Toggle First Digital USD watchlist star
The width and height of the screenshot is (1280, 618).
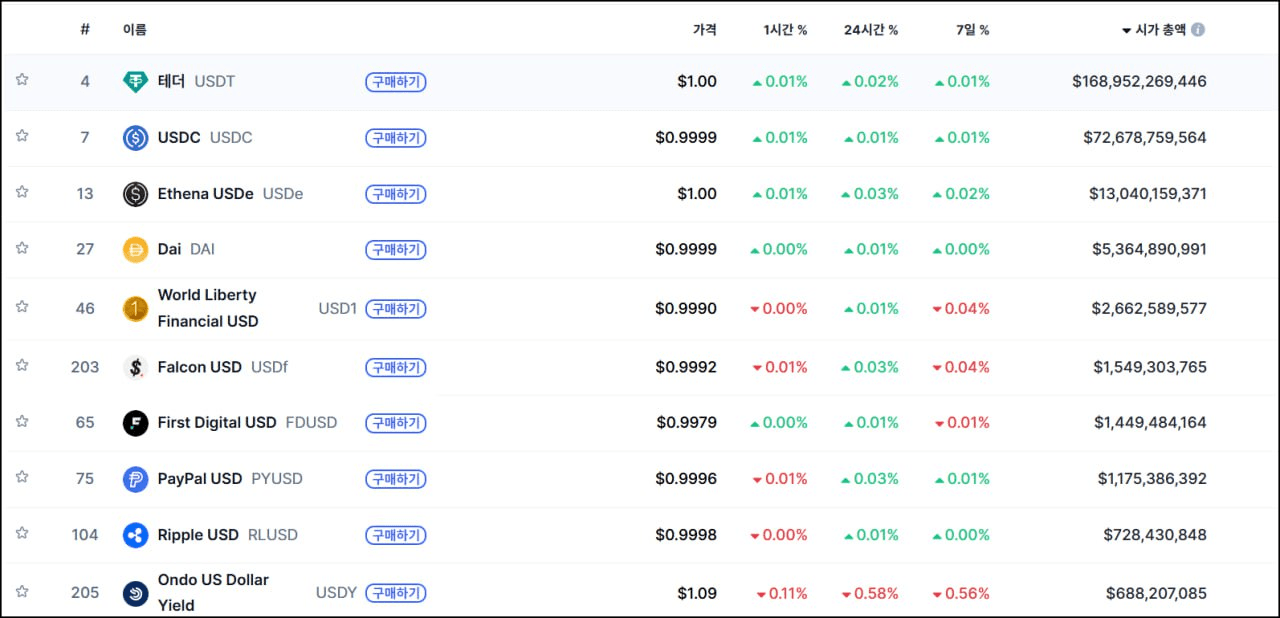pos(22,421)
